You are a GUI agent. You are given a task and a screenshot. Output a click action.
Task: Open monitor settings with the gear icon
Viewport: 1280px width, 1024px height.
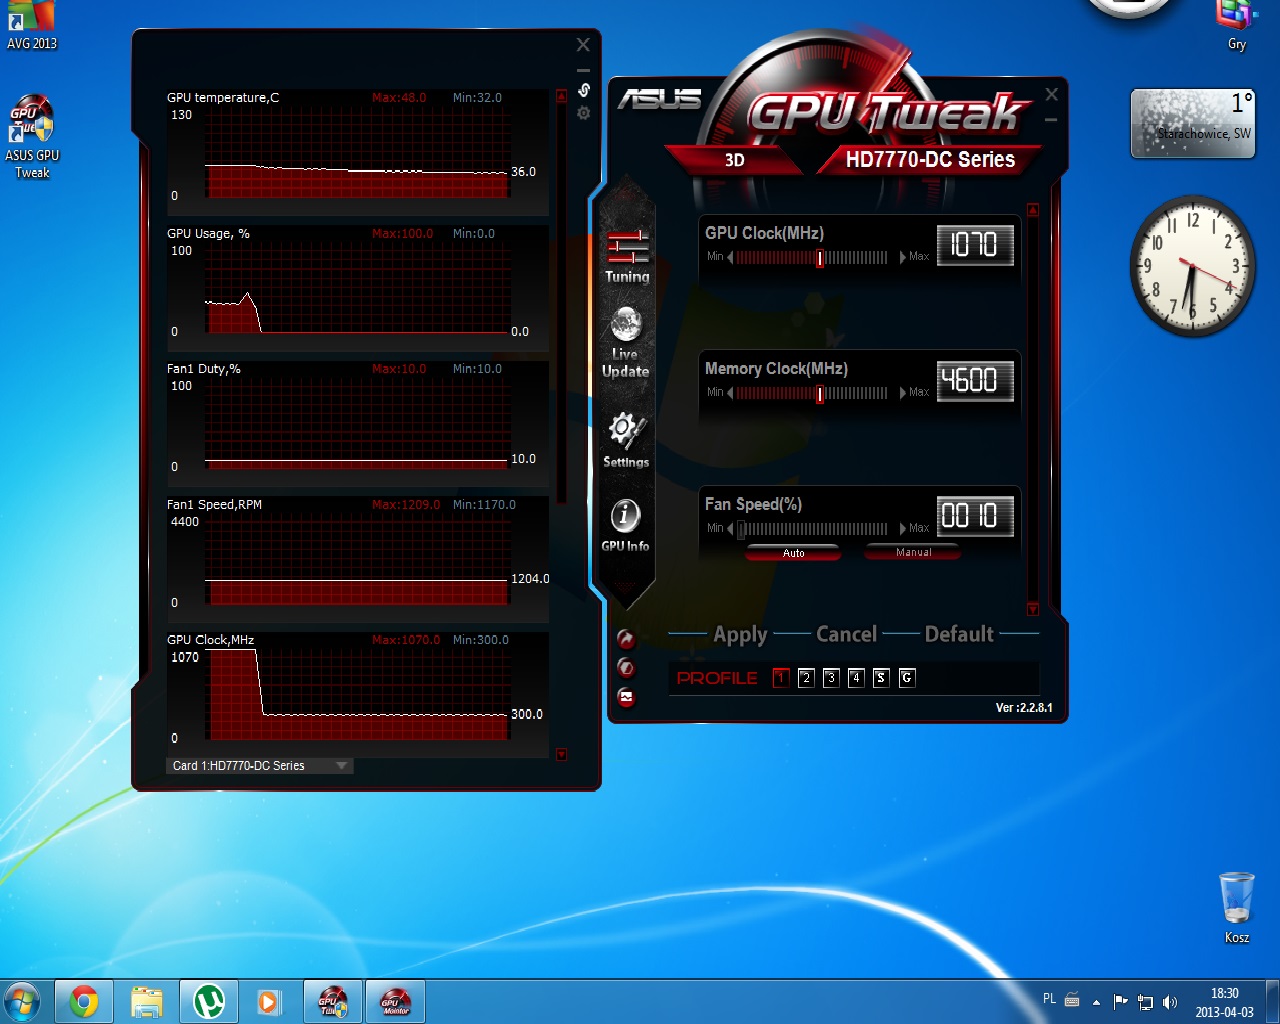click(x=584, y=113)
